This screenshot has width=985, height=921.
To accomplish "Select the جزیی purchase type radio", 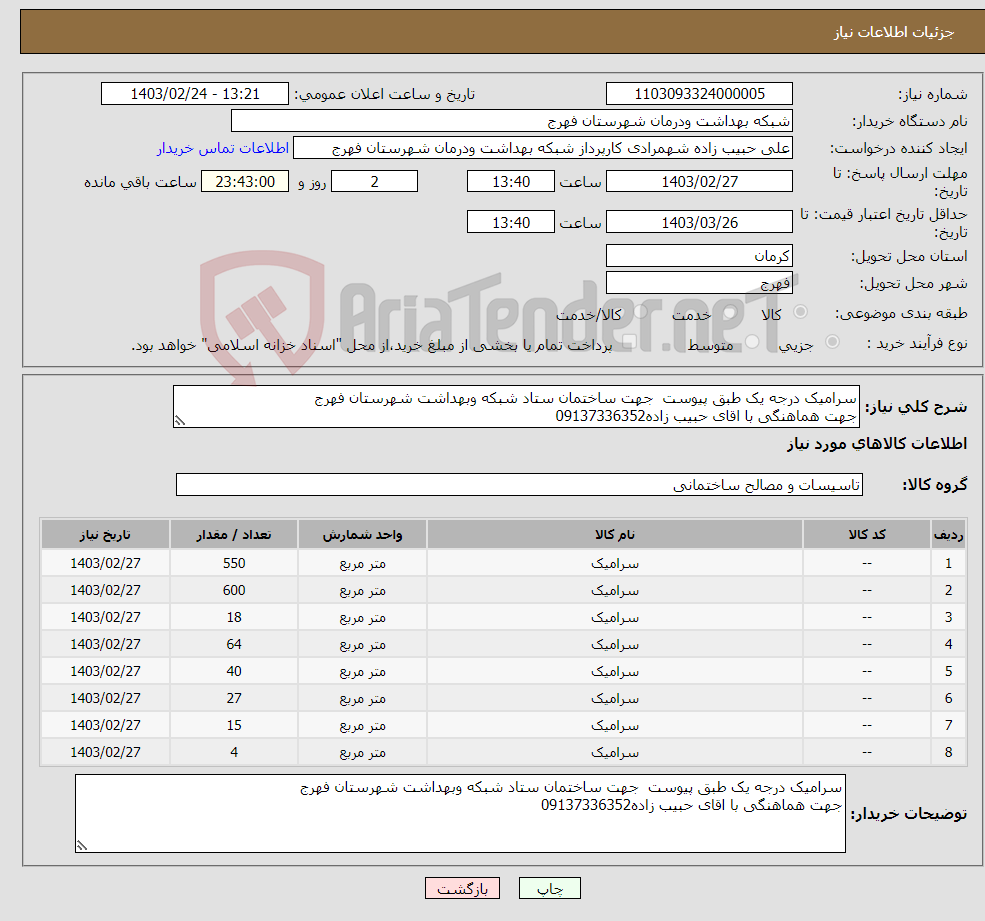I will tap(832, 342).
